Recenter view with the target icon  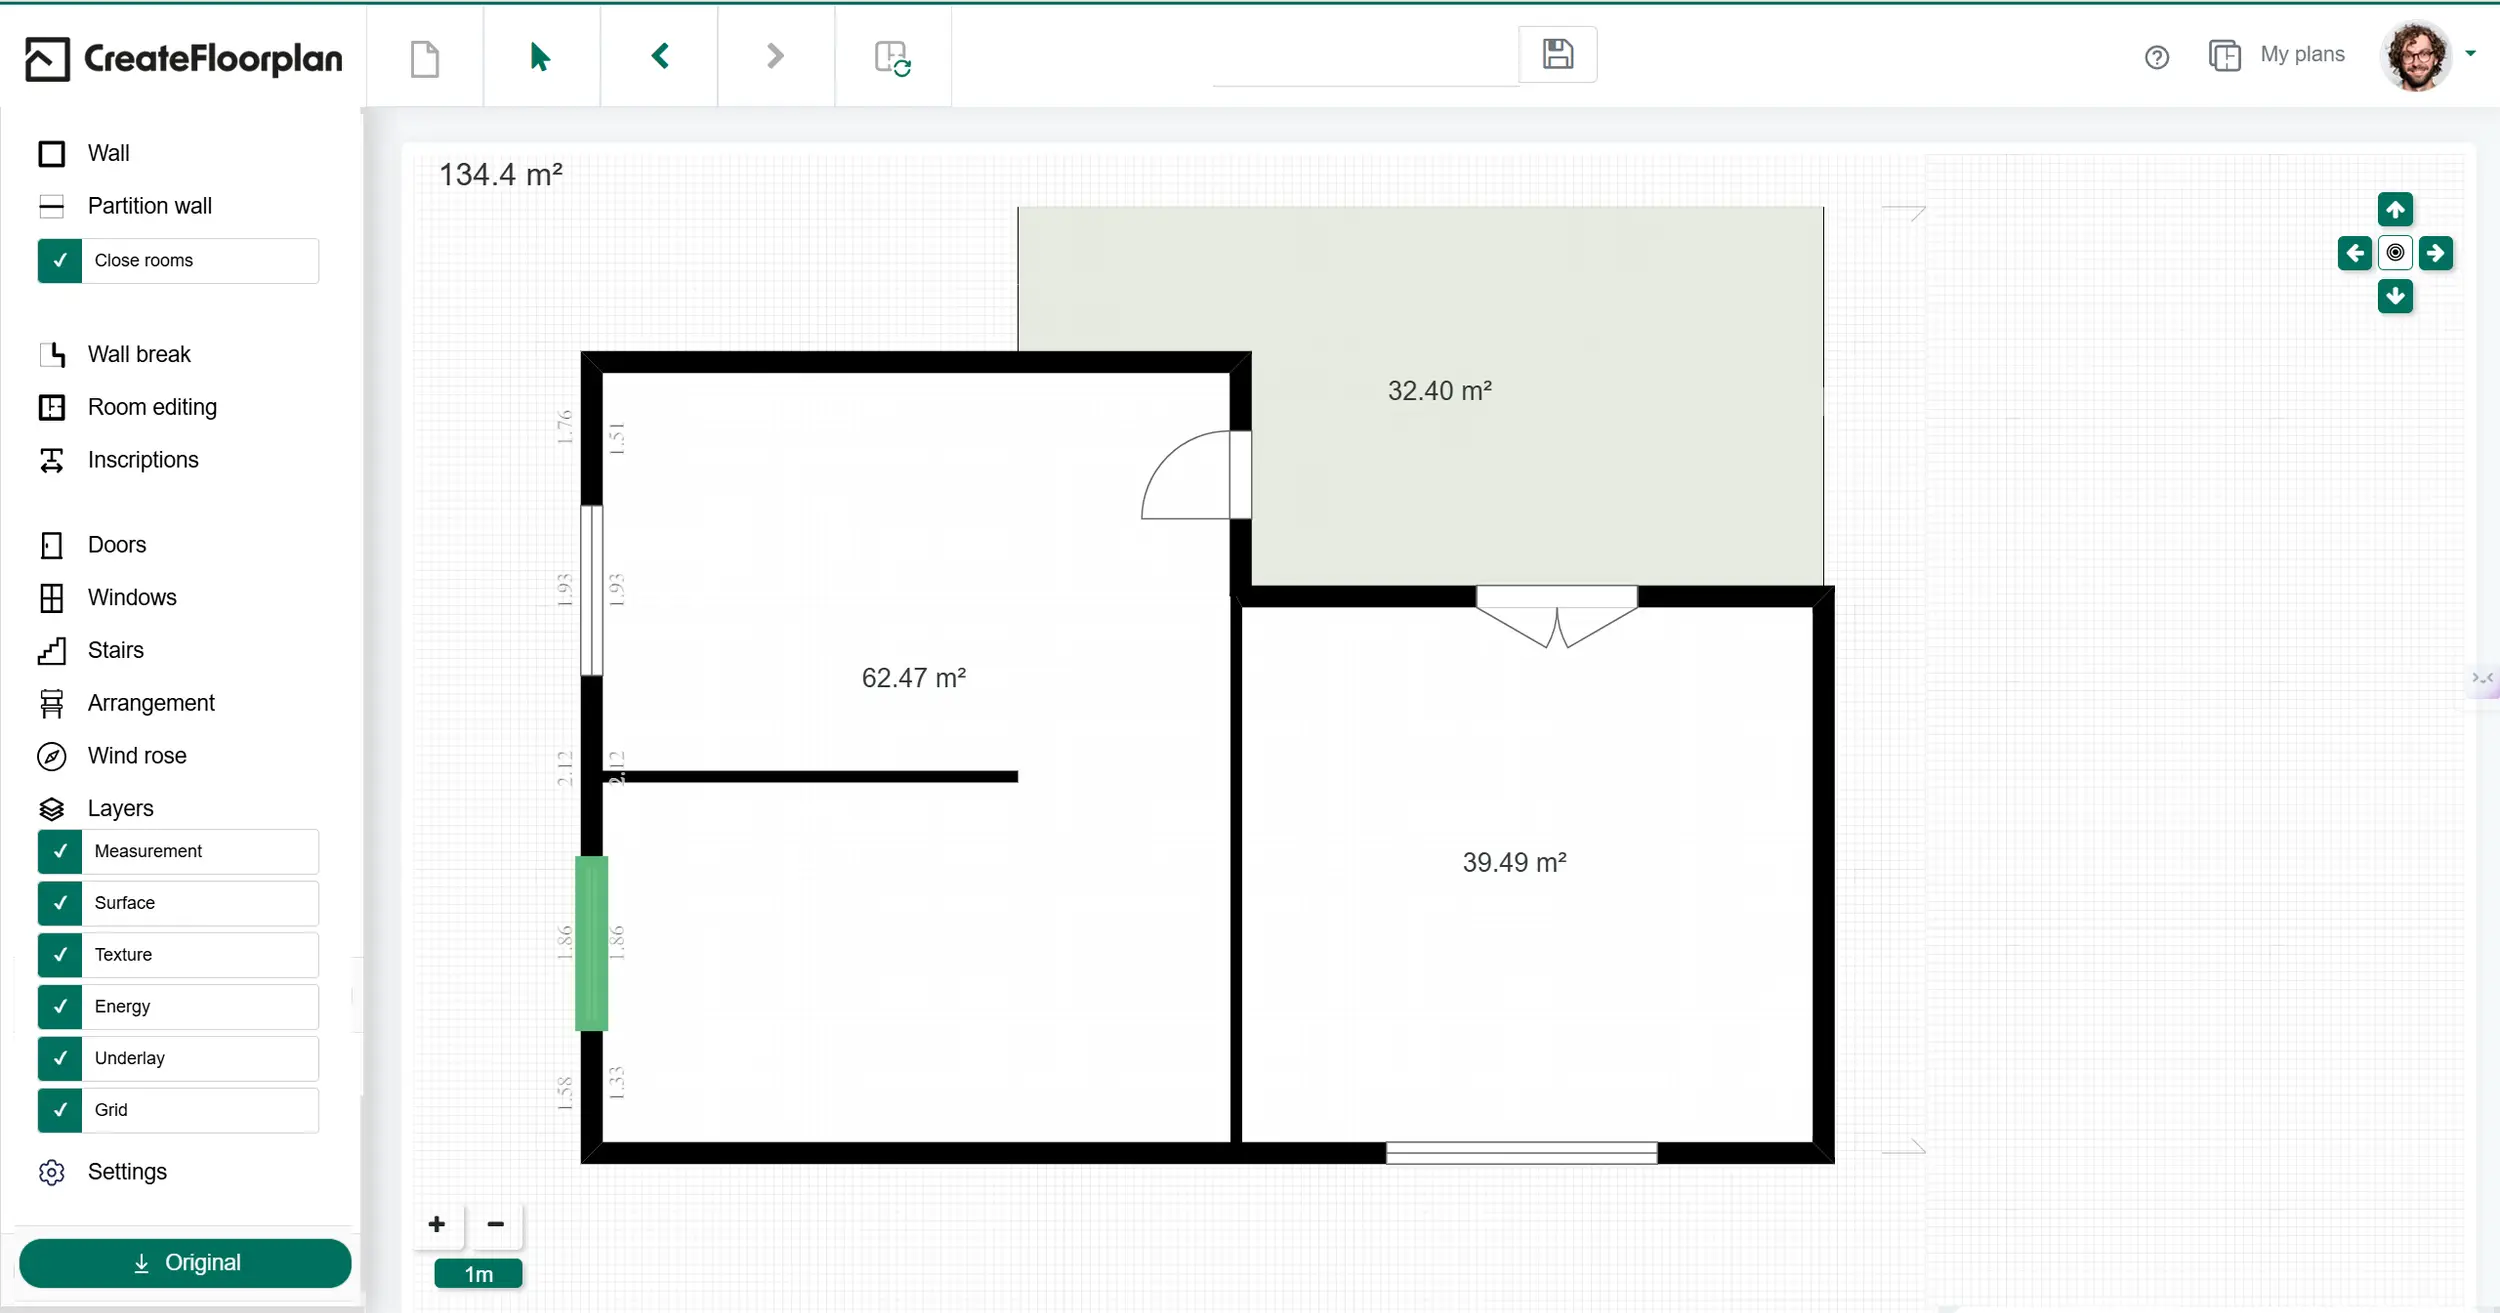tap(2395, 253)
